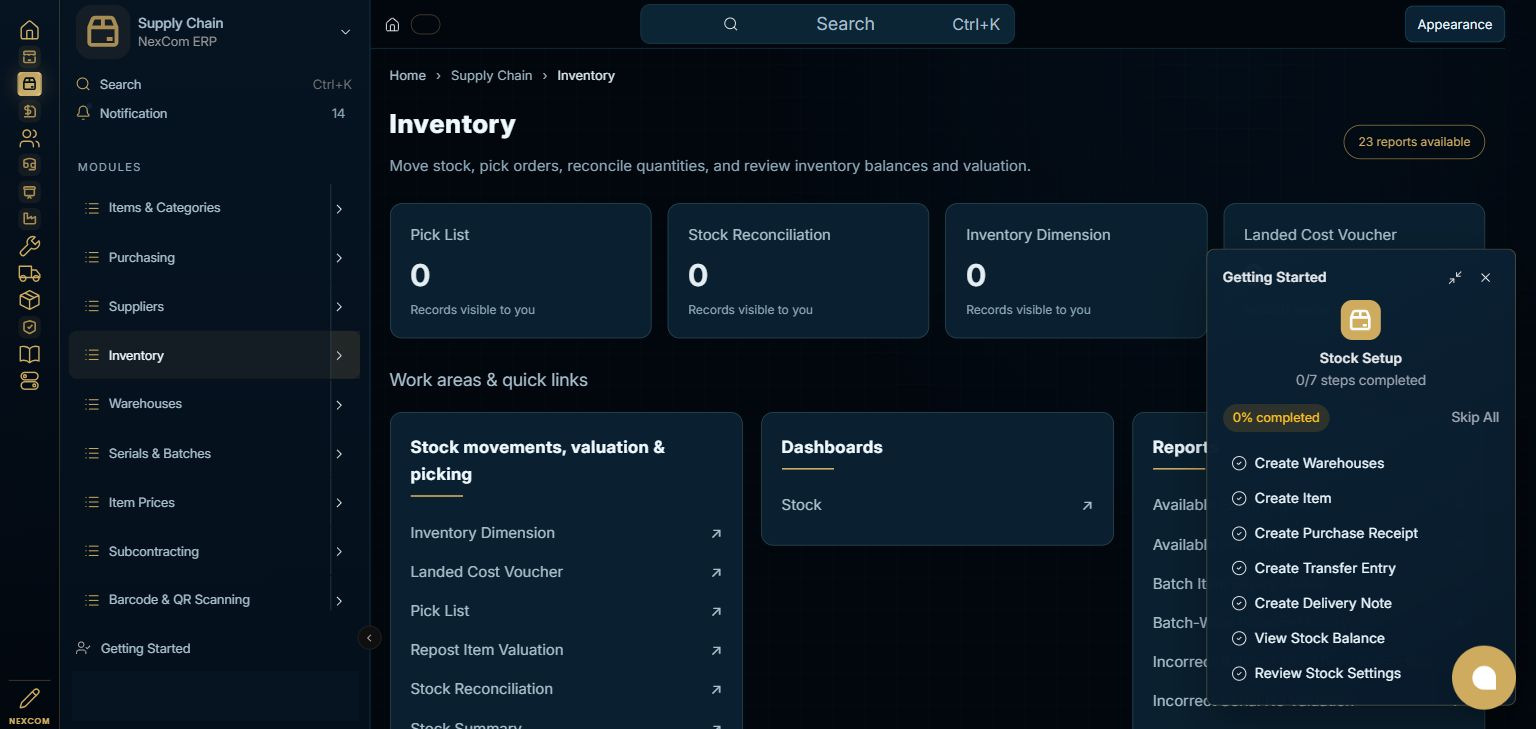Screen dimensions: 1536x729
Task: Select the highlighted Supply Chain icon in left rail
Action: point(29,84)
